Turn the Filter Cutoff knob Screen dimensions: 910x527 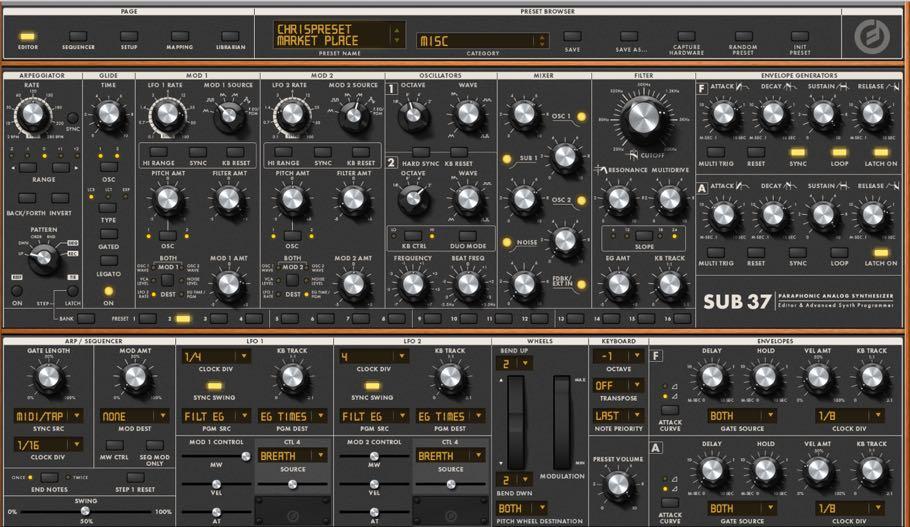pyautogui.click(x=643, y=117)
